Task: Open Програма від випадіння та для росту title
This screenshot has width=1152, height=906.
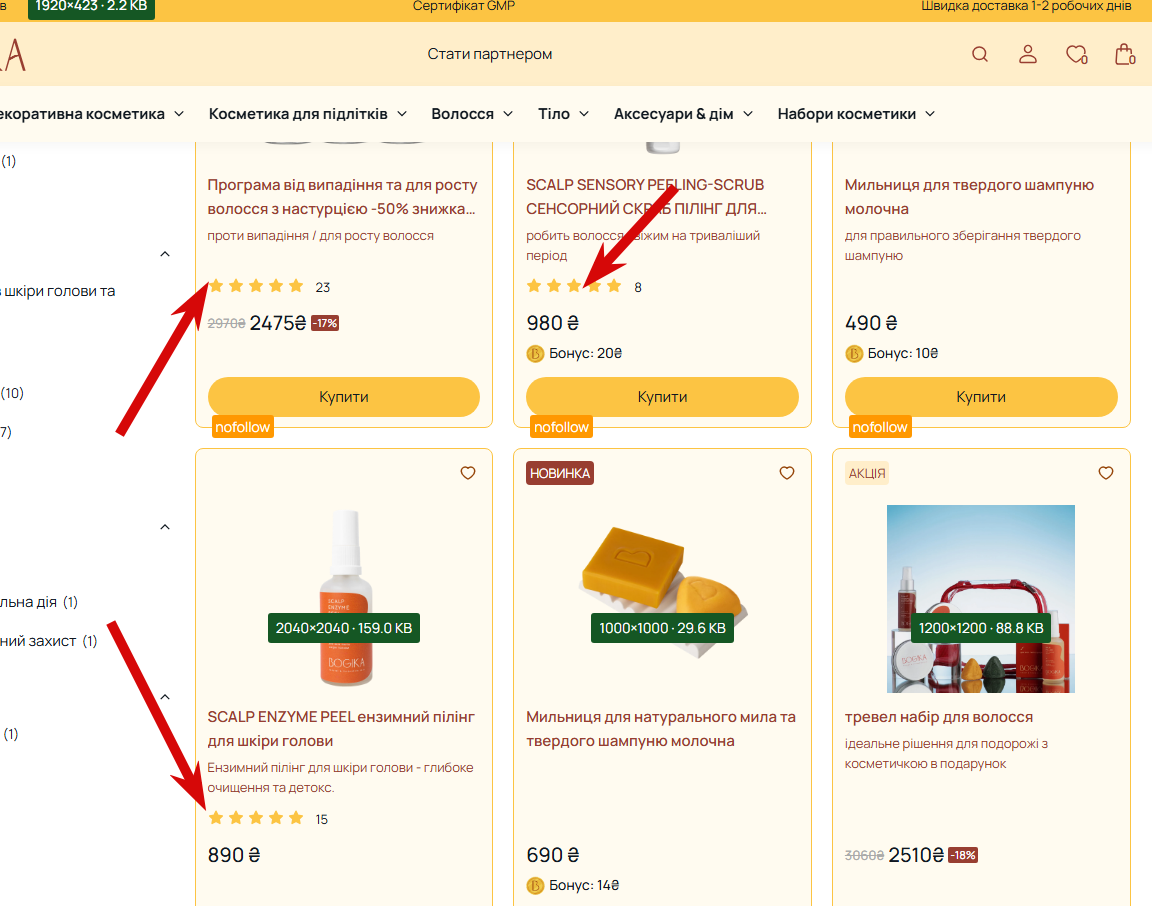Action: pos(342,197)
